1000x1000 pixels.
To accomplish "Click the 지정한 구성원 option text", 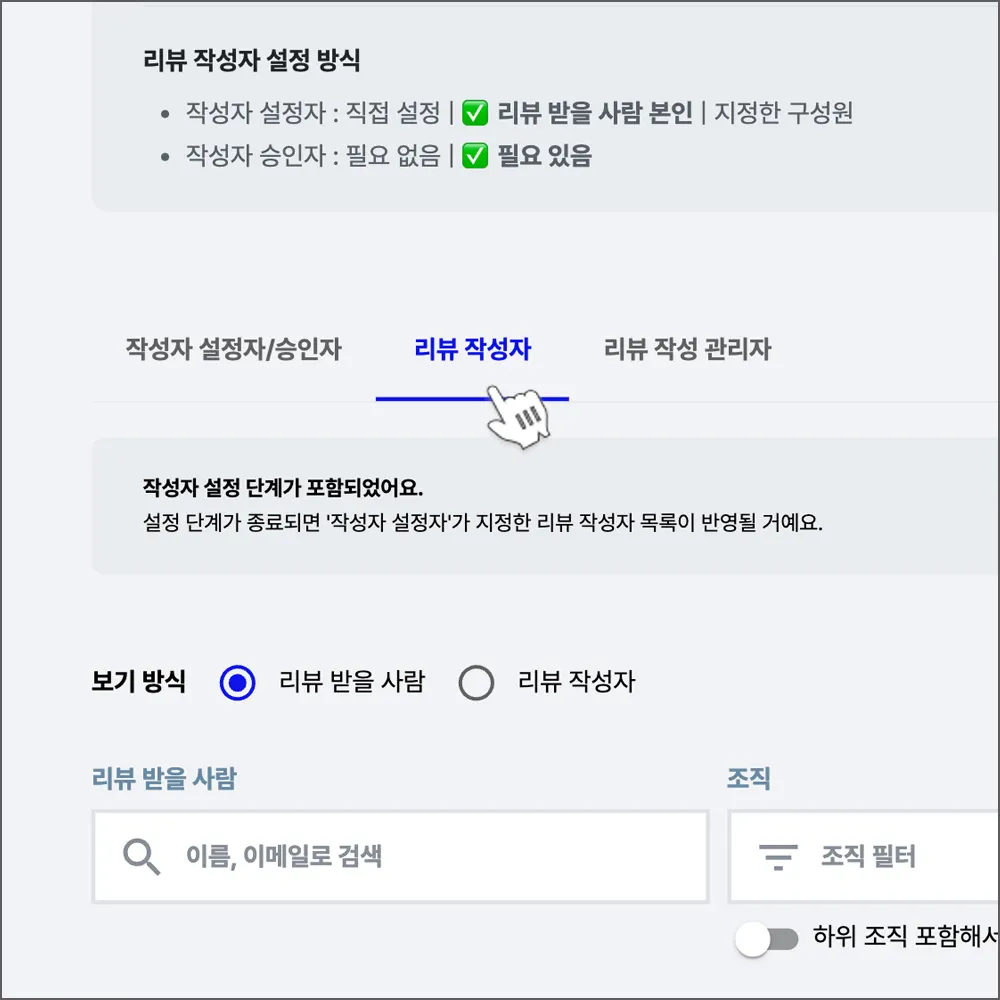I will click(x=783, y=113).
